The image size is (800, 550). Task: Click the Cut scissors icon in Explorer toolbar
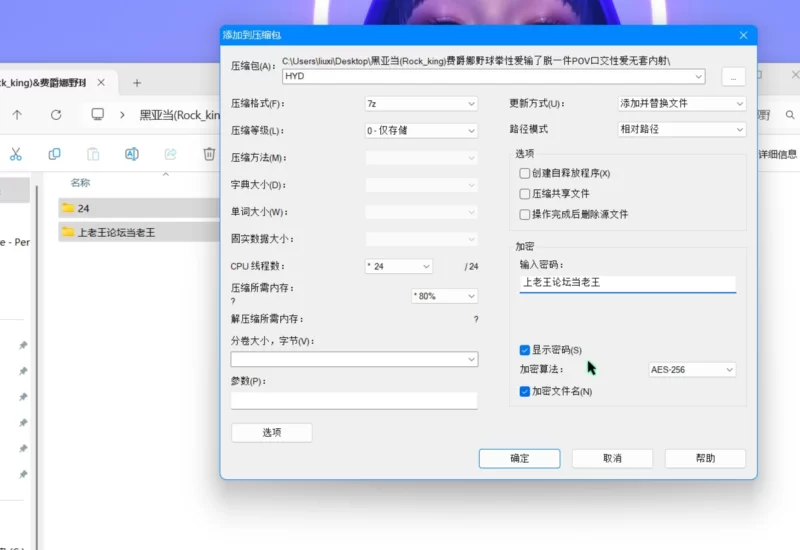pyautogui.click(x=16, y=154)
